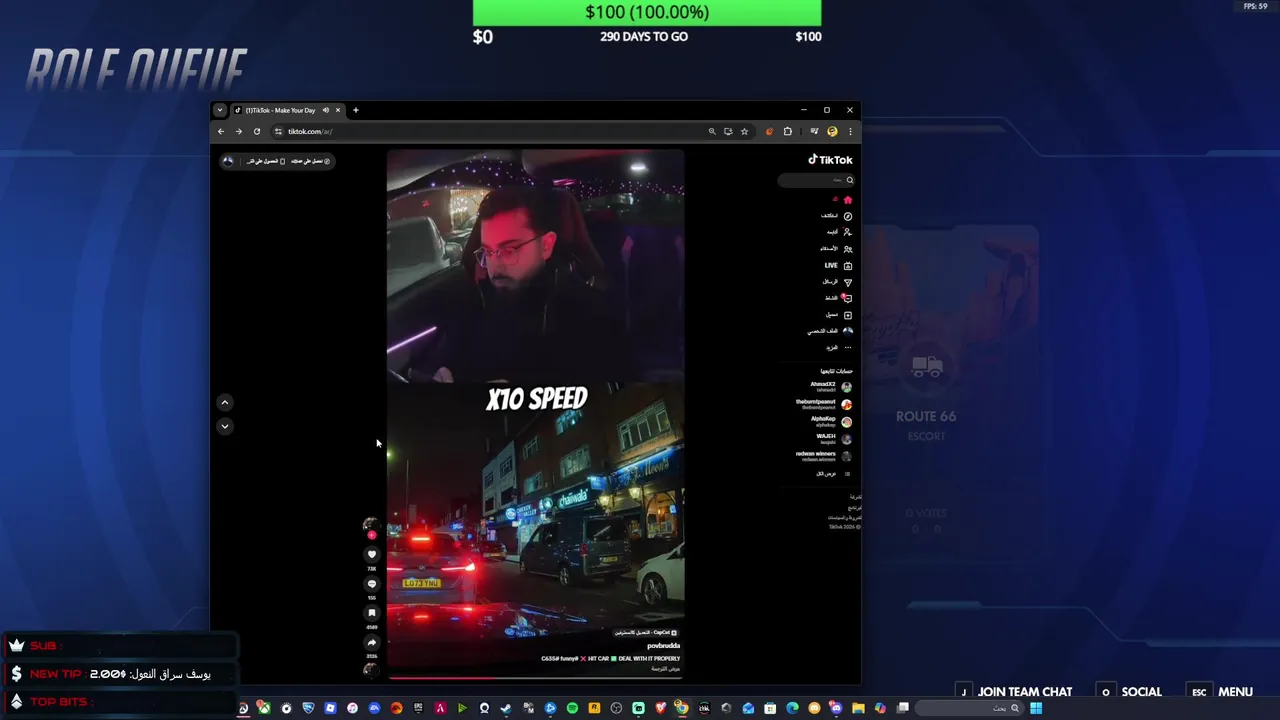Open the AlphaKep followed account
The image size is (1280, 720).
point(831,421)
